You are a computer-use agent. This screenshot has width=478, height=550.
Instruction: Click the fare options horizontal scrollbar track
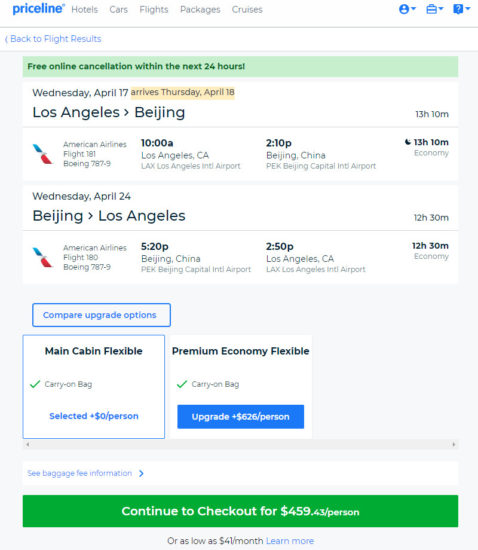click(240, 444)
